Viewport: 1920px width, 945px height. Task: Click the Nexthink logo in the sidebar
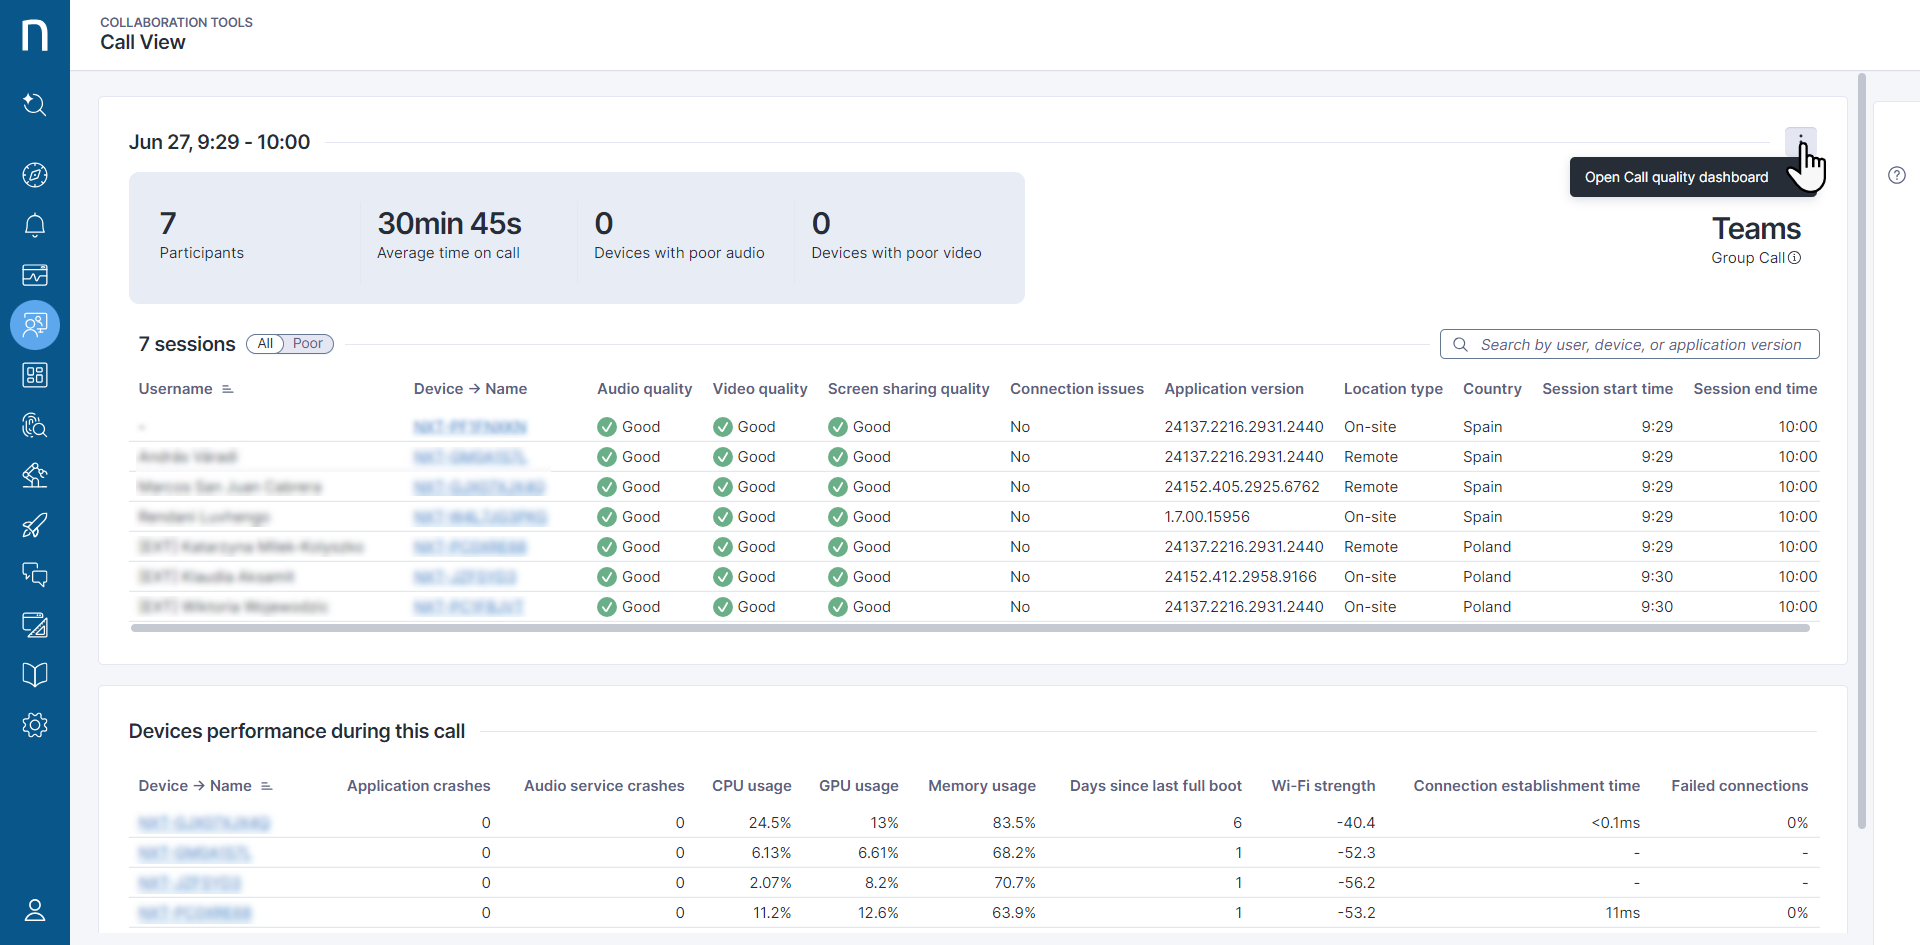point(35,35)
